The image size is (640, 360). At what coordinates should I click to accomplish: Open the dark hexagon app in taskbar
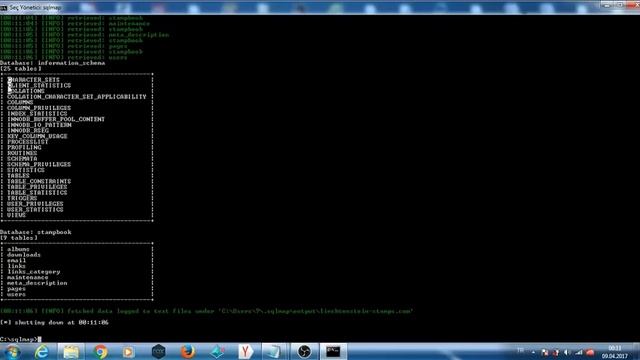(x=158, y=351)
